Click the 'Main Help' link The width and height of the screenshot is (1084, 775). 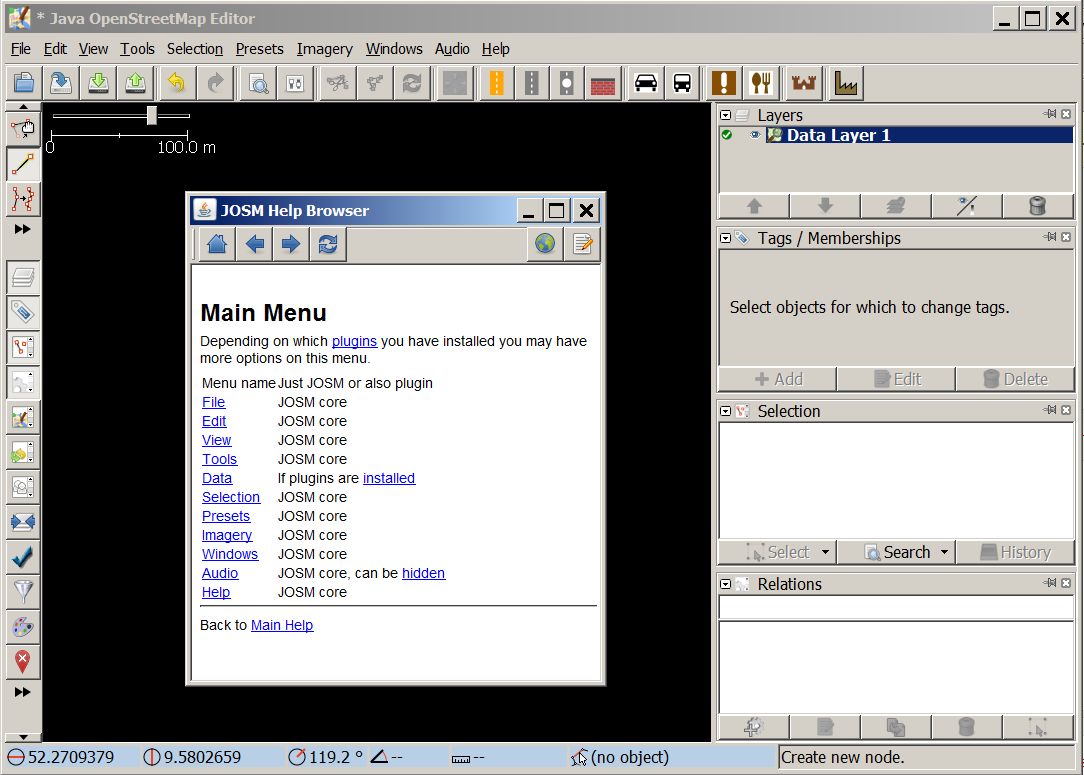tap(282, 625)
